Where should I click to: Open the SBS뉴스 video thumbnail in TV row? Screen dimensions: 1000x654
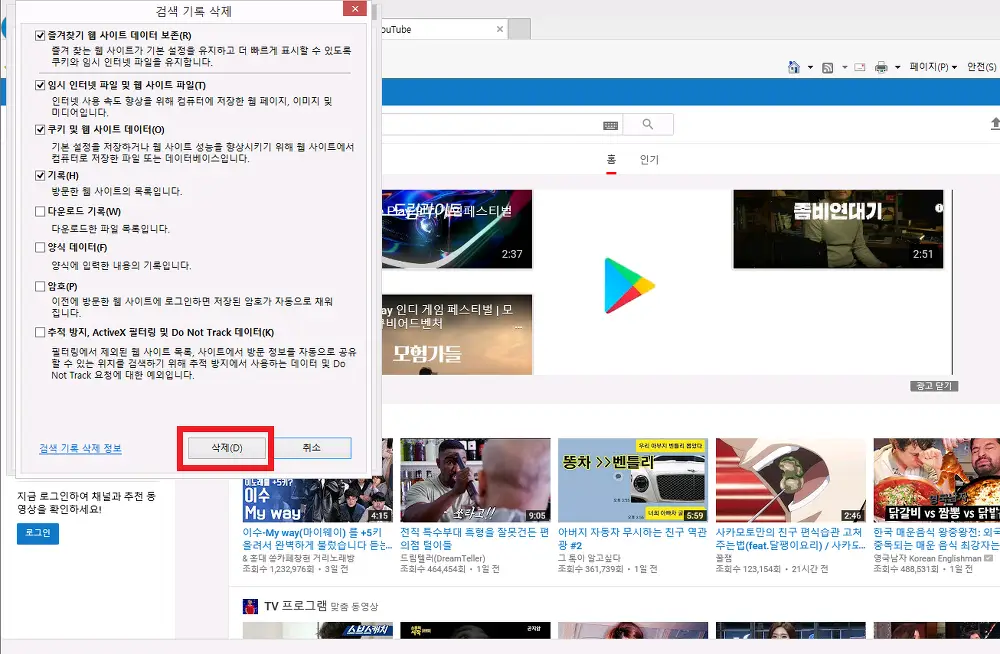click(x=318, y=630)
